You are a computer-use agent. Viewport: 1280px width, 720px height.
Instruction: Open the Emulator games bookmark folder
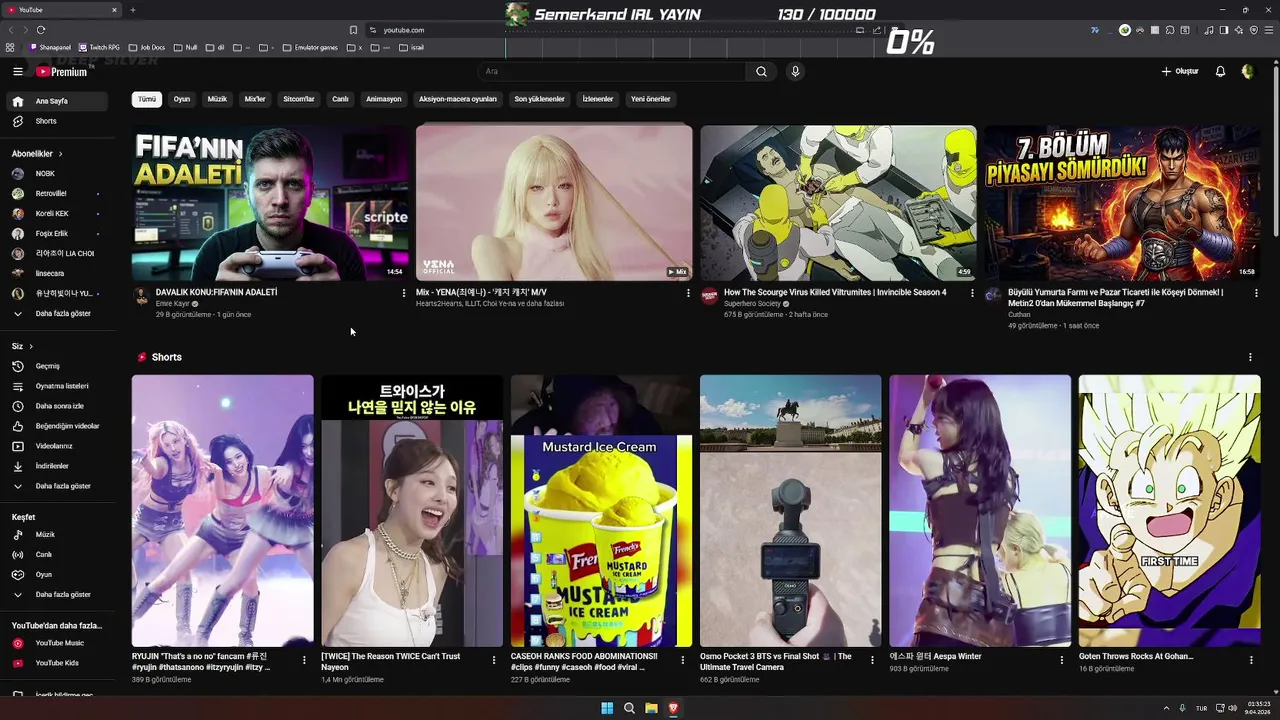tap(311, 47)
